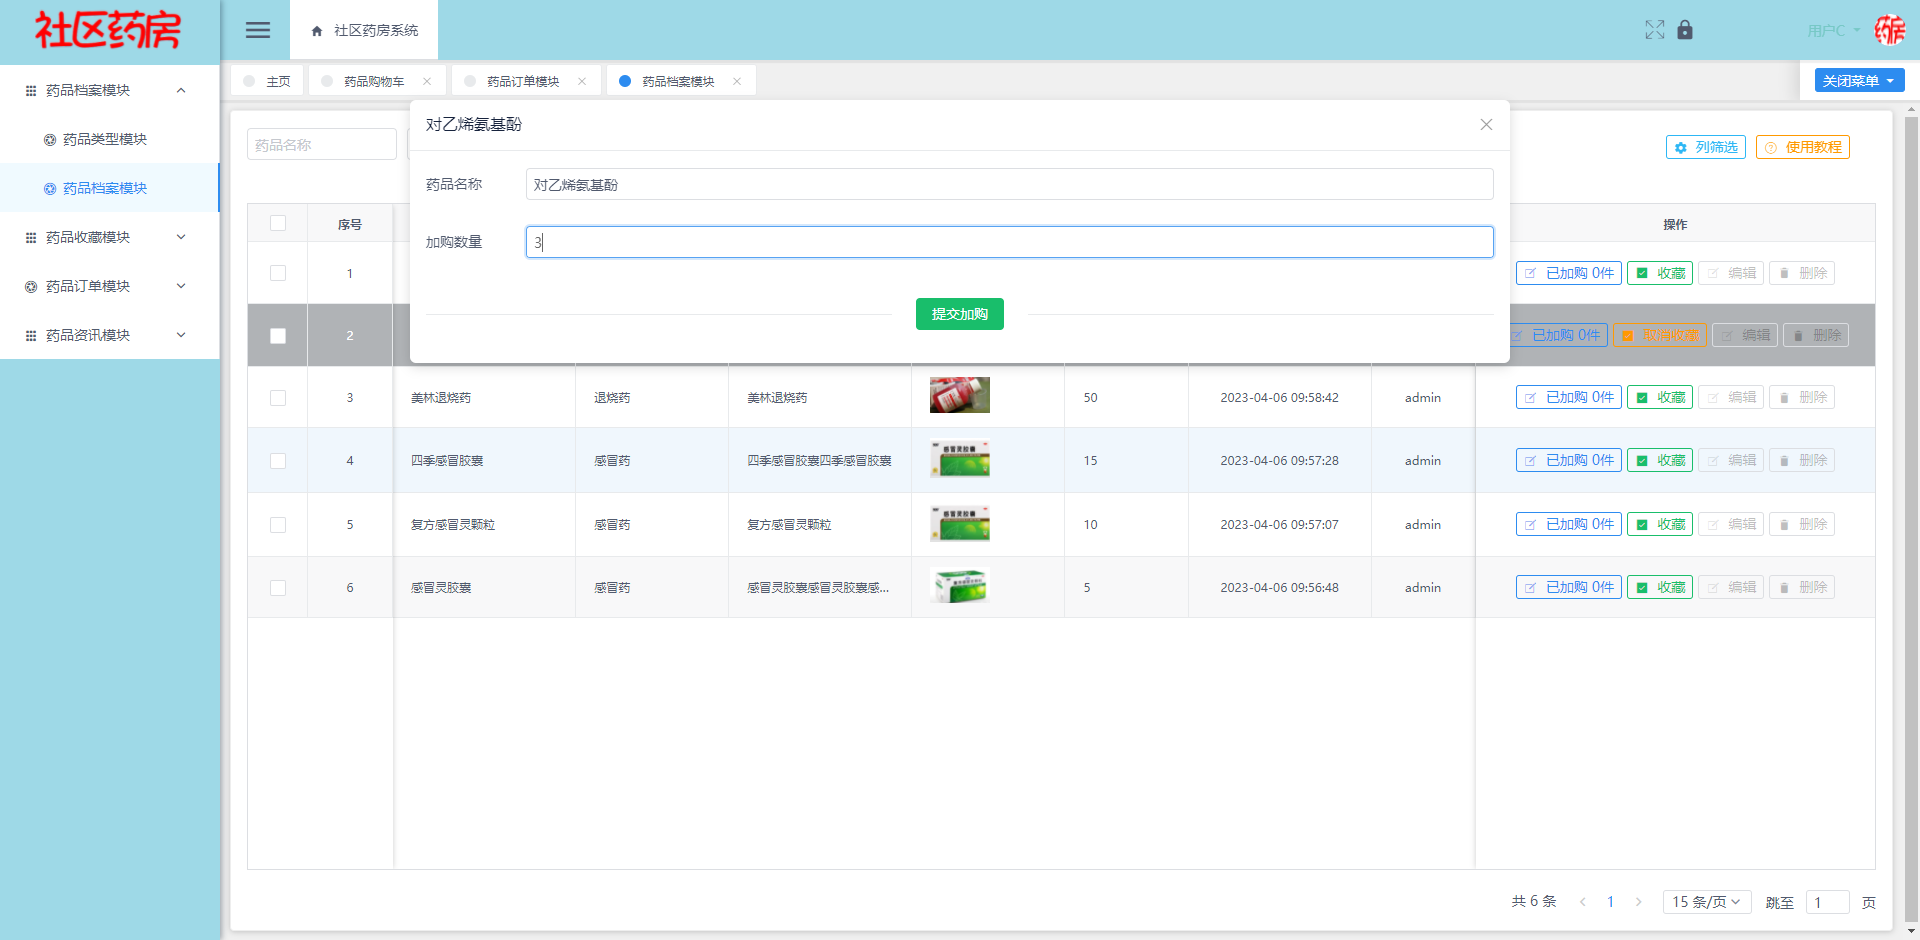1920x940 pixels.
Task: Expand the 药品订单模块 sidebar group
Action: pos(109,286)
